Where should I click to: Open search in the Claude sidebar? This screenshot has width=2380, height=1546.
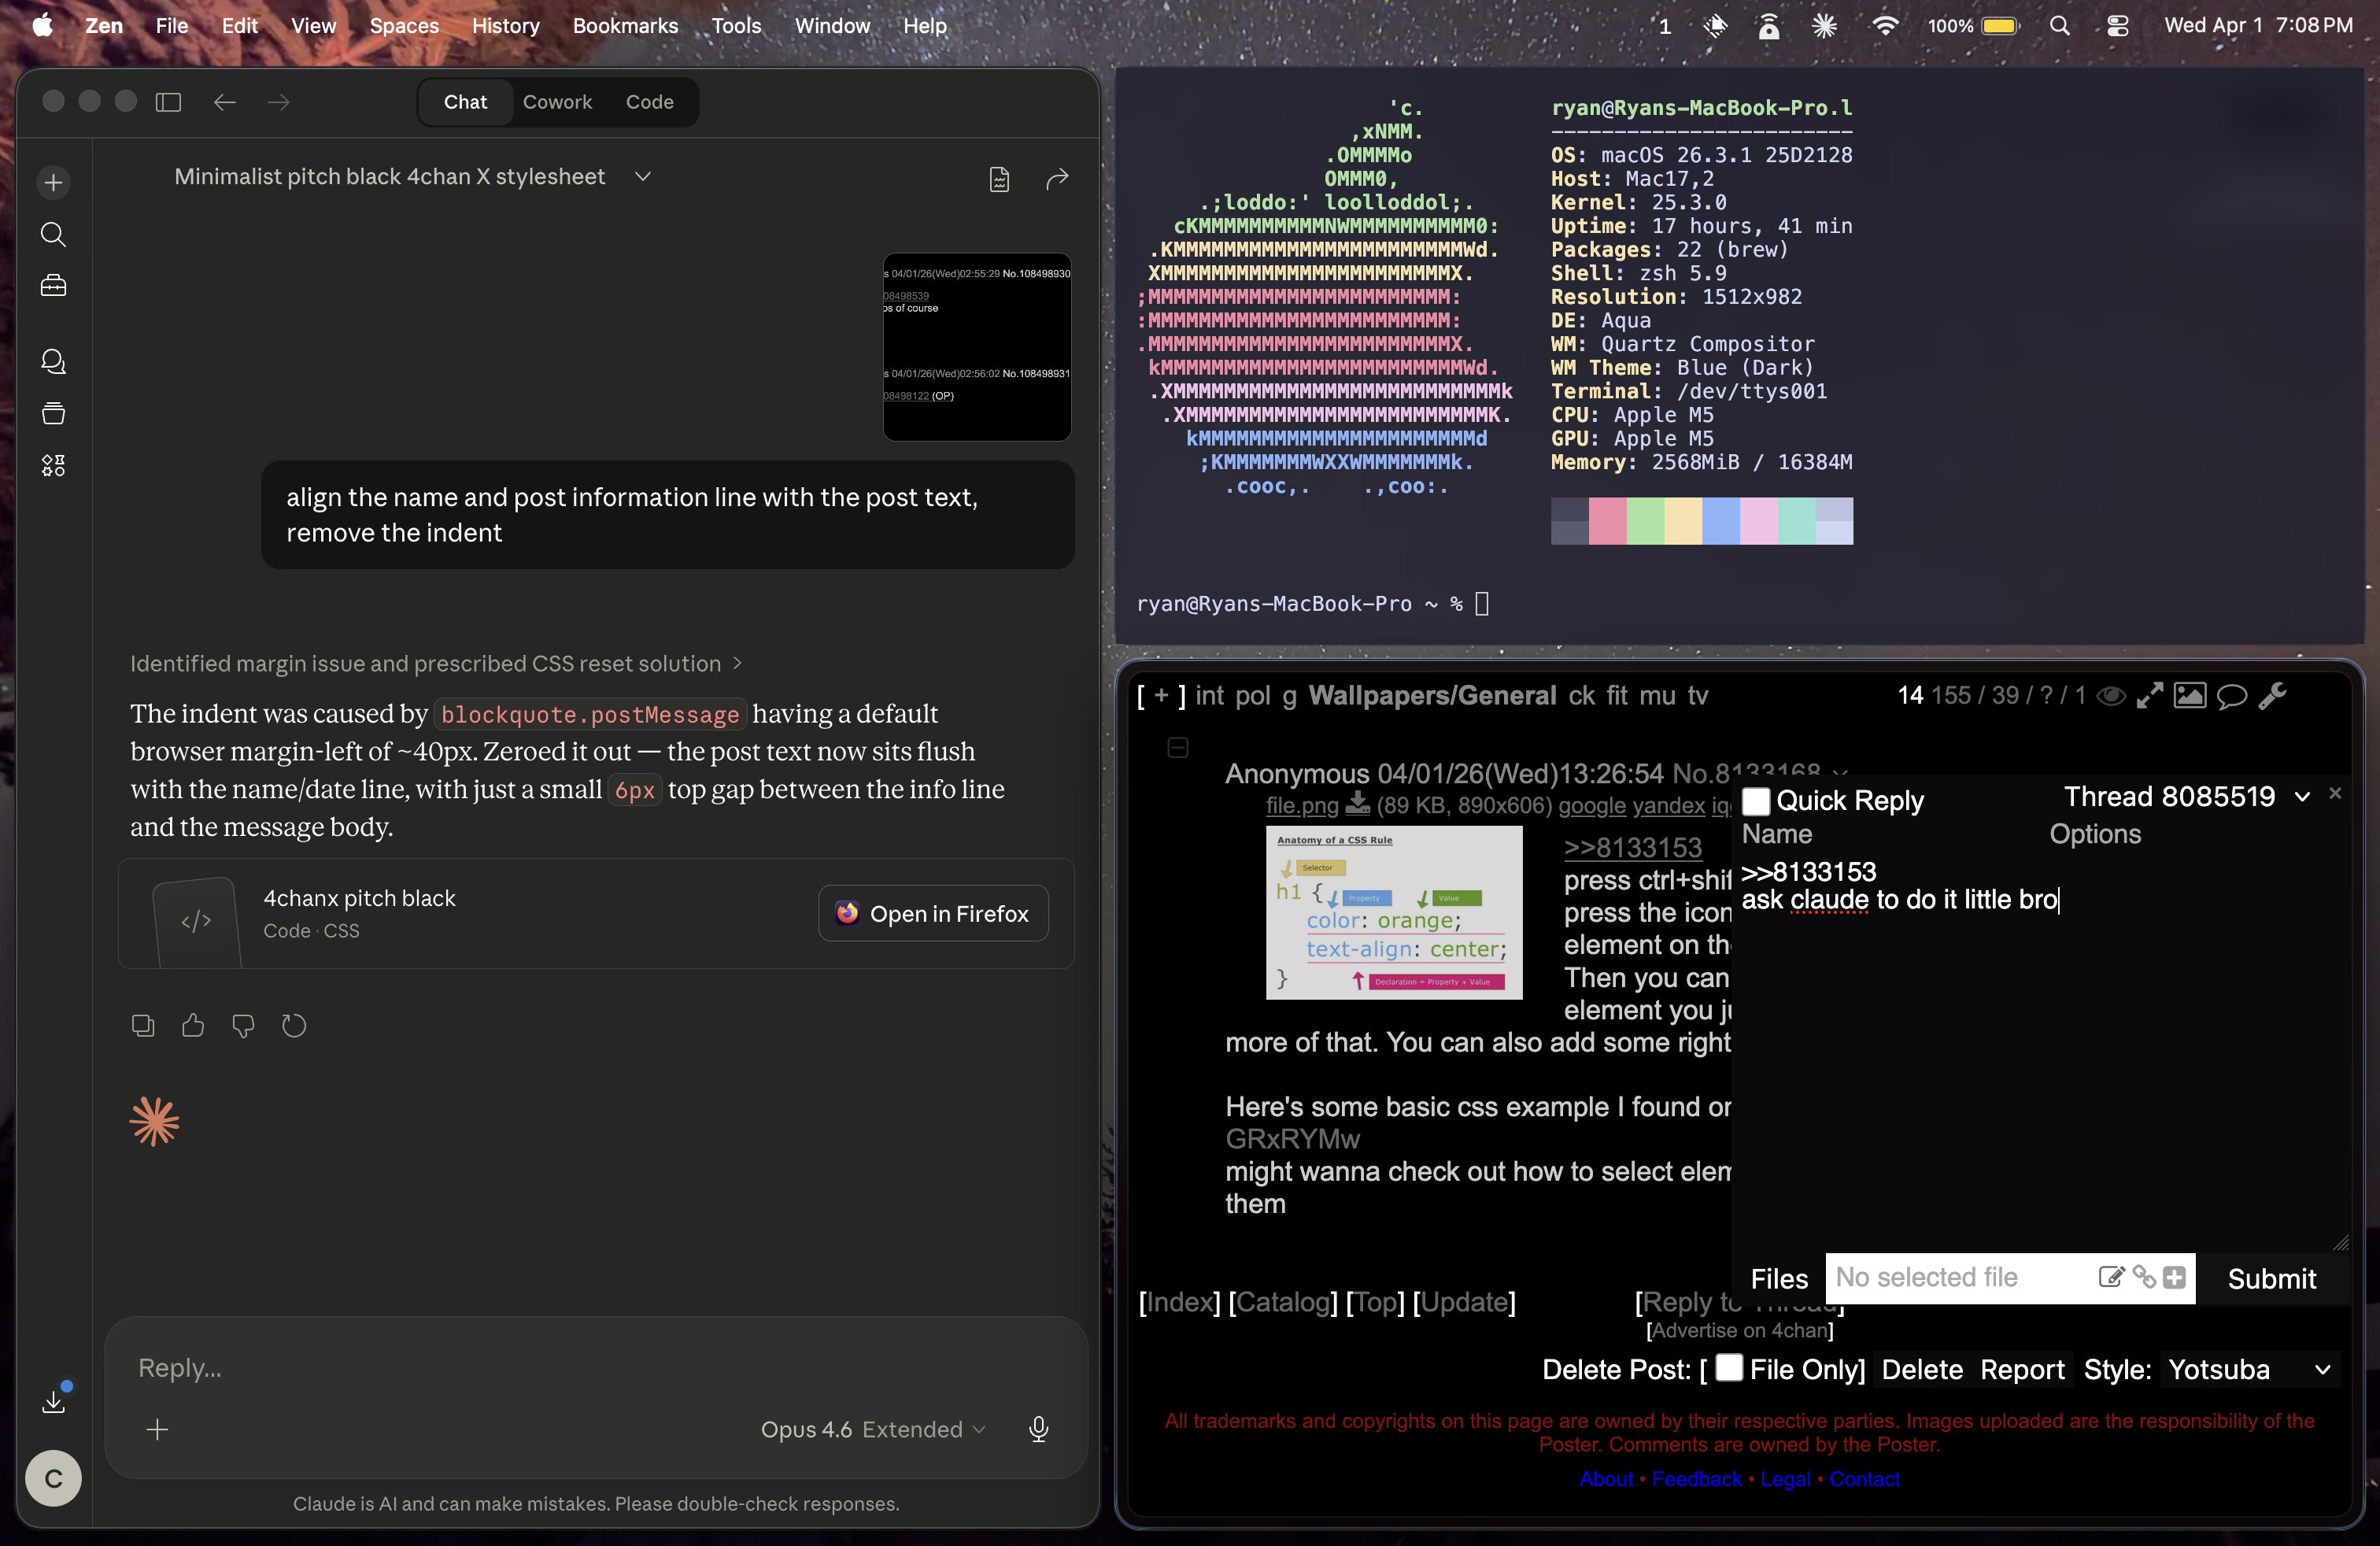[53, 234]
